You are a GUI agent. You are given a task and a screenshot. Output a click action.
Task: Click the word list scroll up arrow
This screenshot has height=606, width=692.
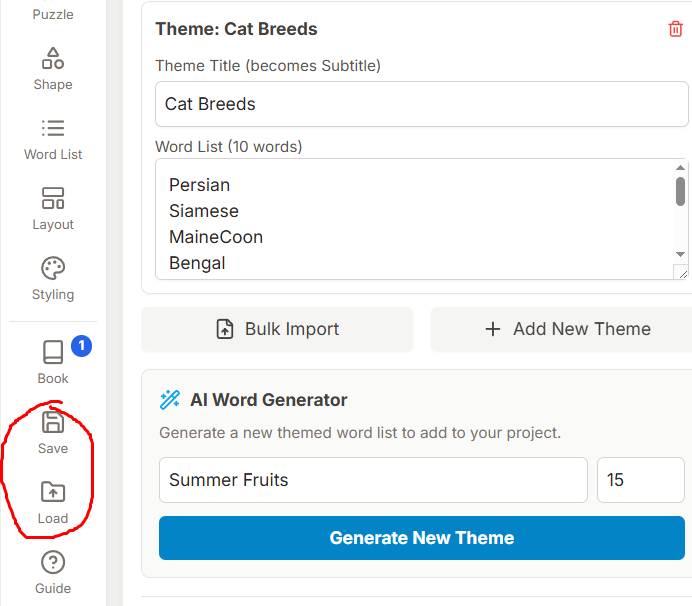coord(681,168)
